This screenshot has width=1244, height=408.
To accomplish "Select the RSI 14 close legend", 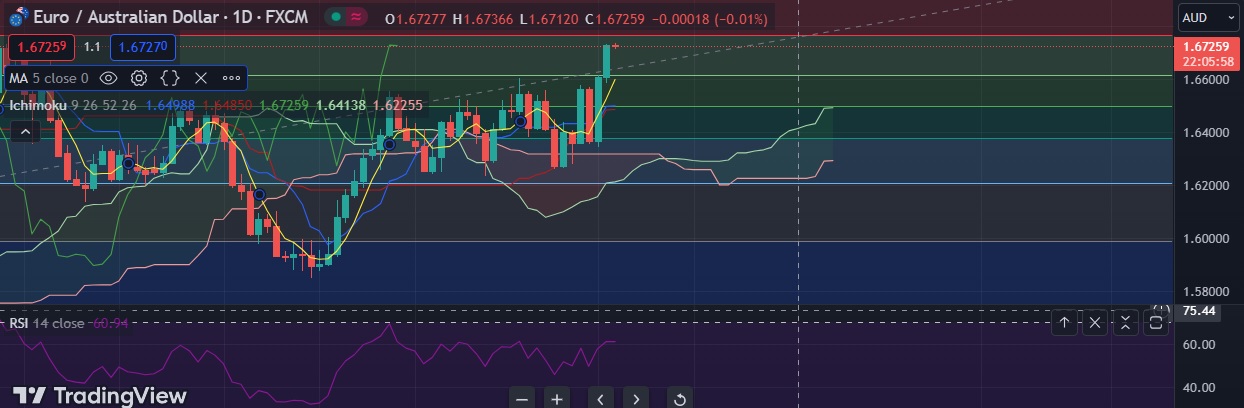I will (47, 323).
